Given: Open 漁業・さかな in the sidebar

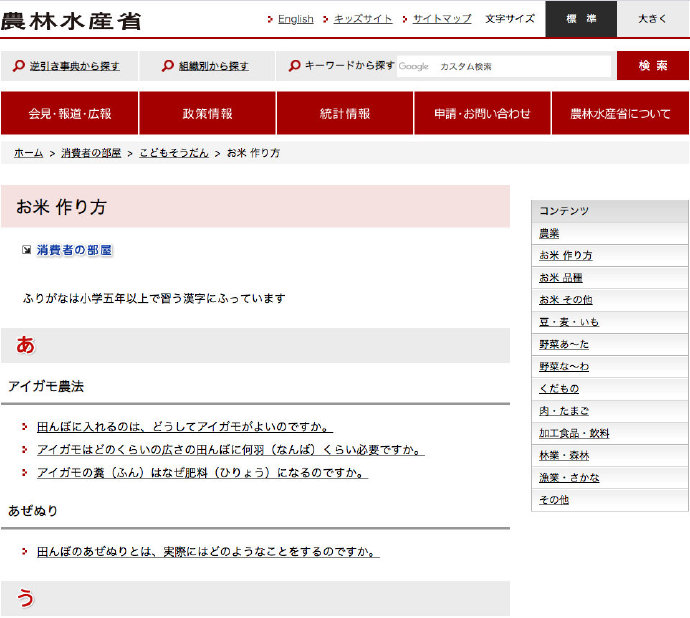Looking at the screenshot, I should click(569, 478).
